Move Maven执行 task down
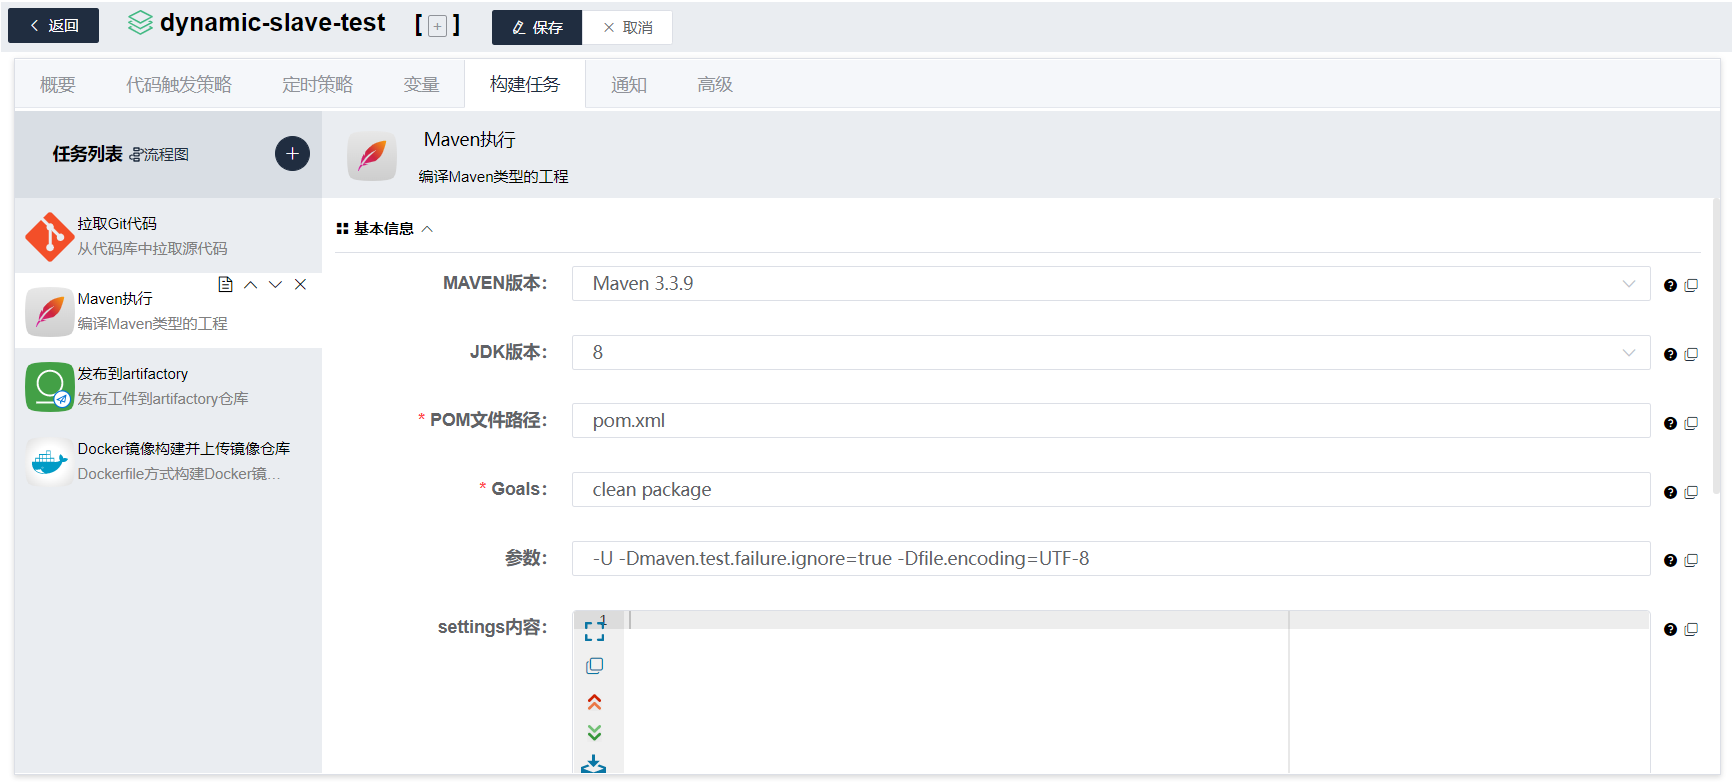 (x=275, y=285)
